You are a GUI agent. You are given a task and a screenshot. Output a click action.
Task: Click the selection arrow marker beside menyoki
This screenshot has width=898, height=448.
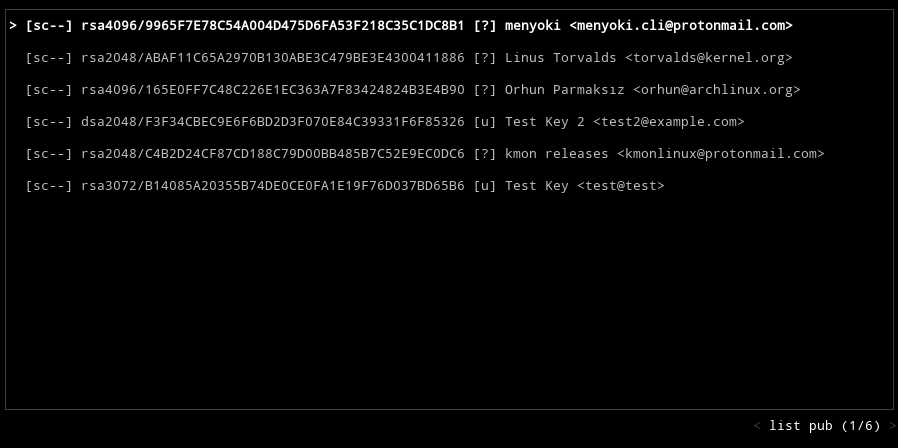coord(13,25)
